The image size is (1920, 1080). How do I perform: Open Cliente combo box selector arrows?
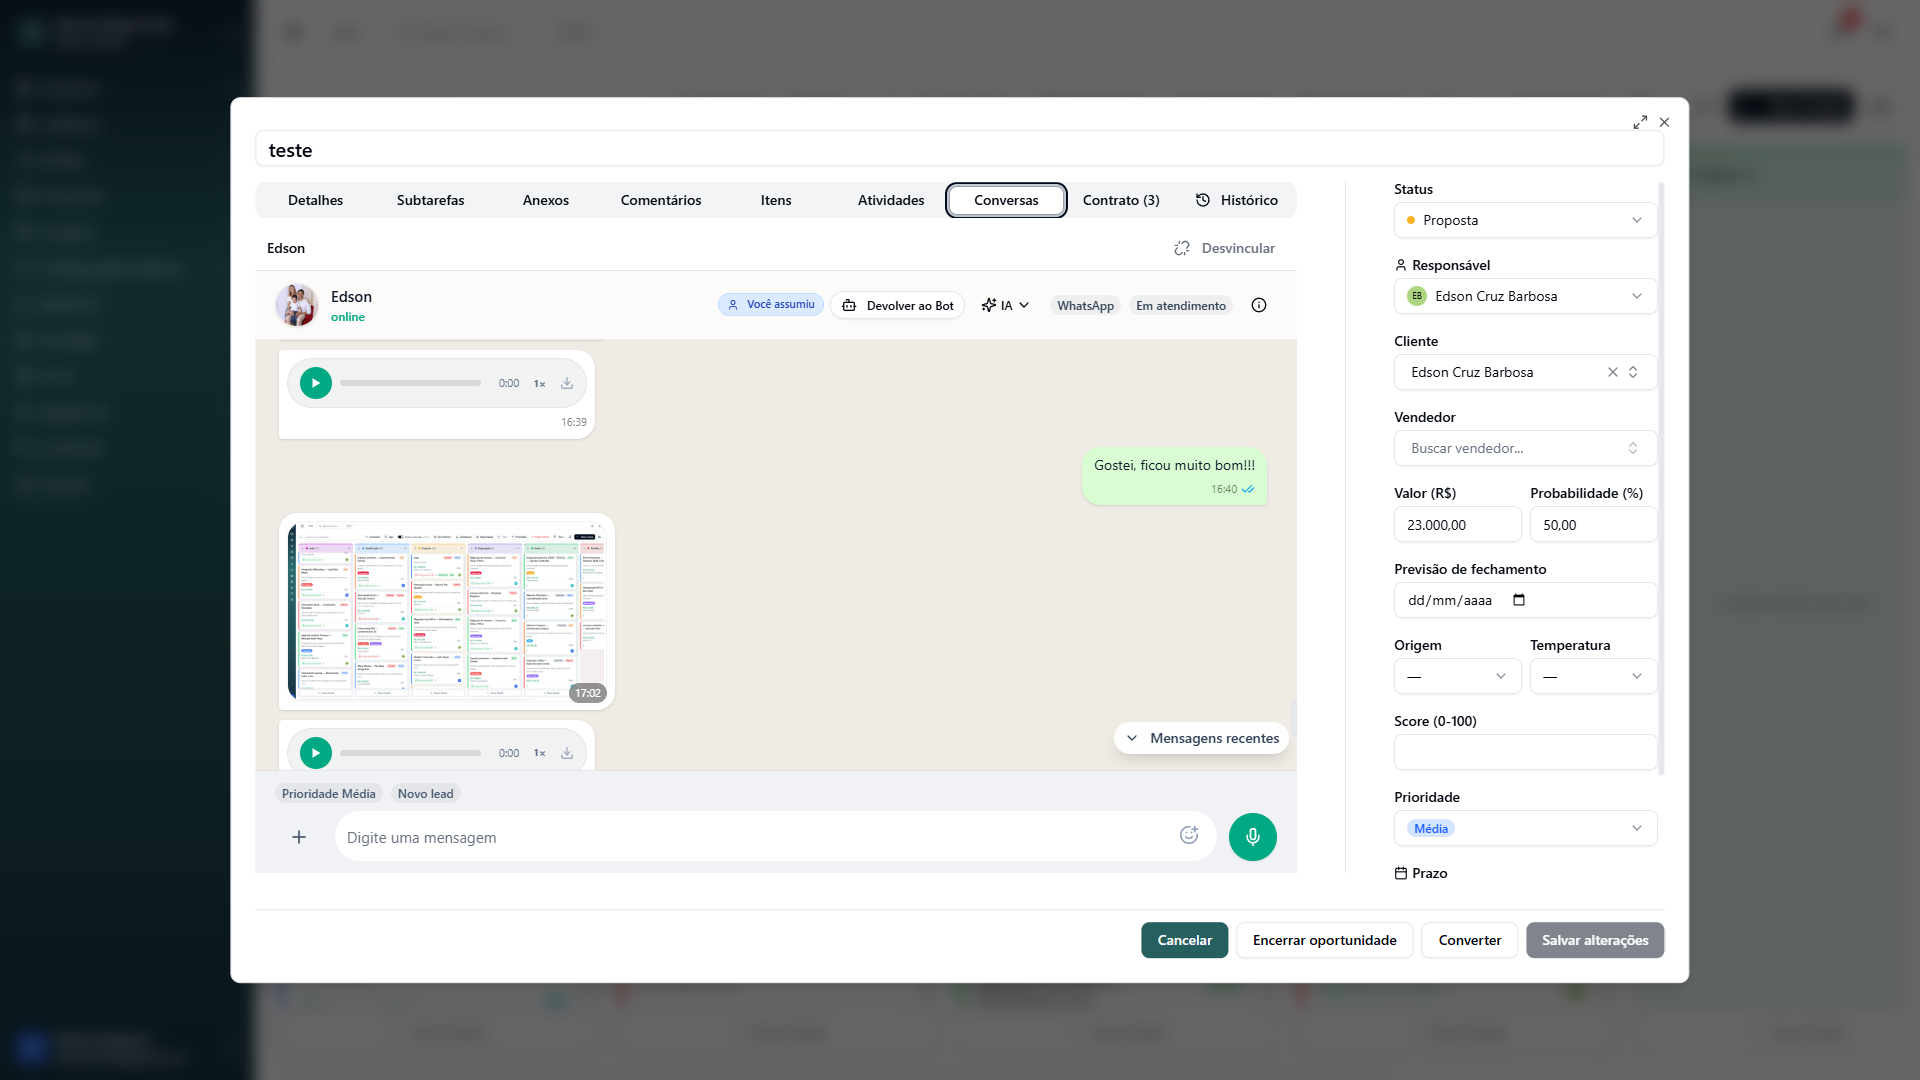[1633, 372]
